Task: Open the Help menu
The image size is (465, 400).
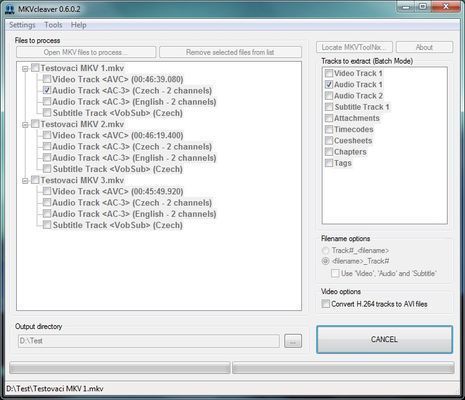Action: coord(79,25)
